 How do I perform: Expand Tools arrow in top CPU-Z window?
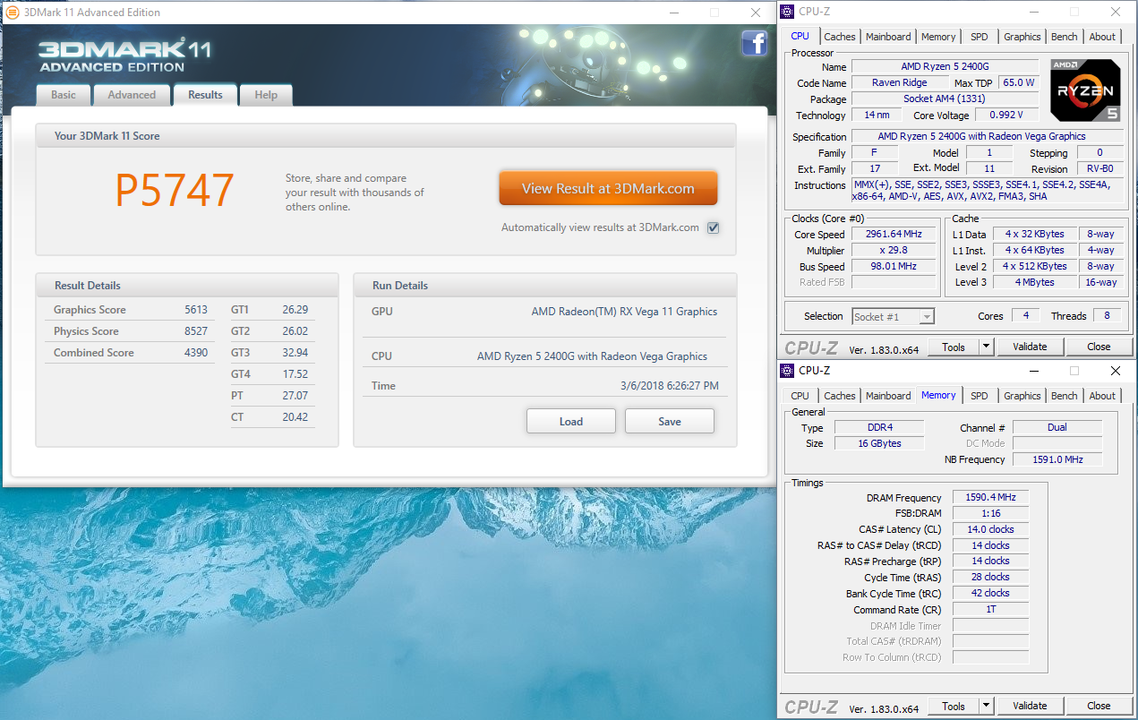pos(986,347)
